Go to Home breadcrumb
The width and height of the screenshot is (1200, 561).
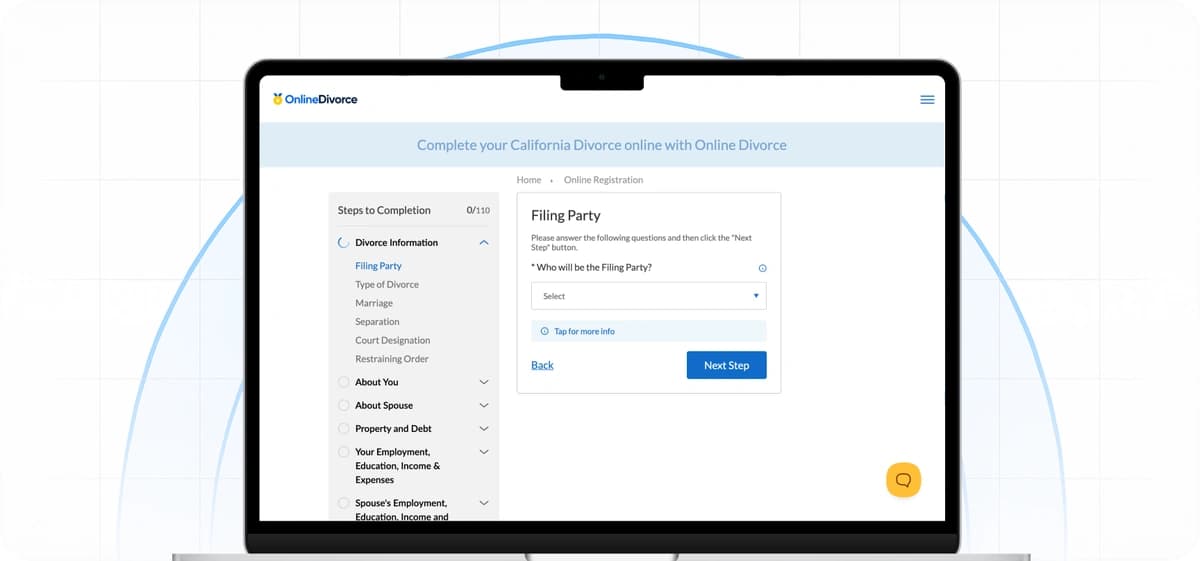coord(529,180)
